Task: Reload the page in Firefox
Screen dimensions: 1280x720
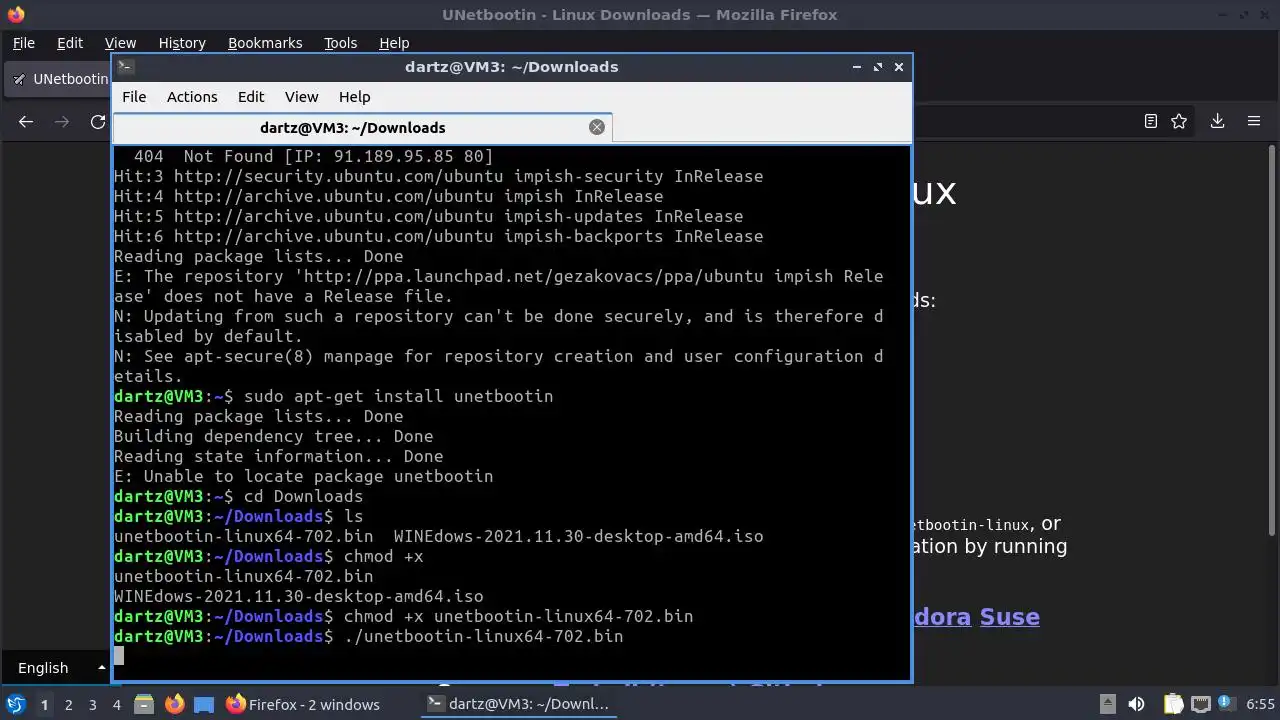Action: tap(98, 121)
